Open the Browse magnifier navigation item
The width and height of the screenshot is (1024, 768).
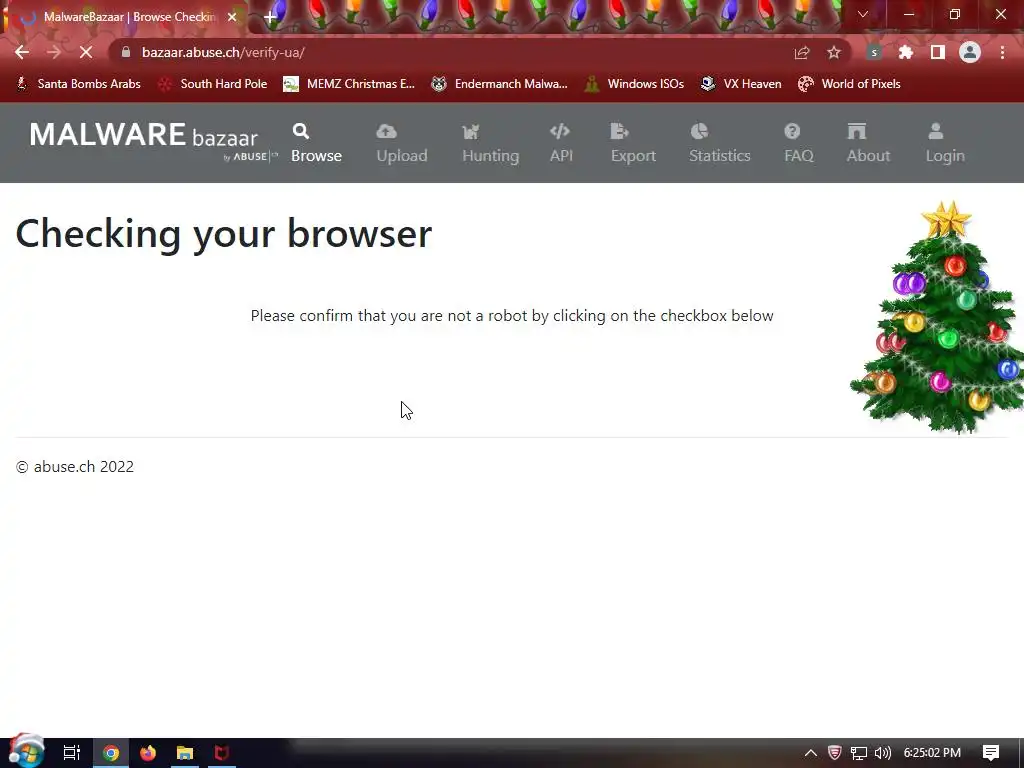click(316, 143)
